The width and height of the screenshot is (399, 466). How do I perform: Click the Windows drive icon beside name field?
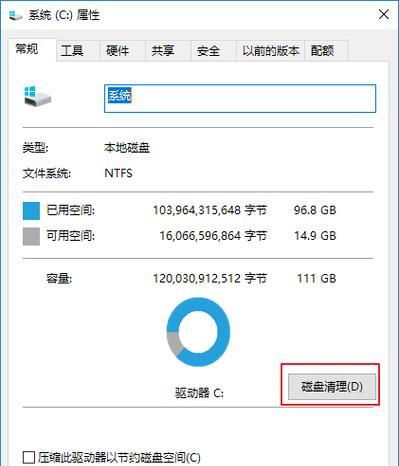37,96
